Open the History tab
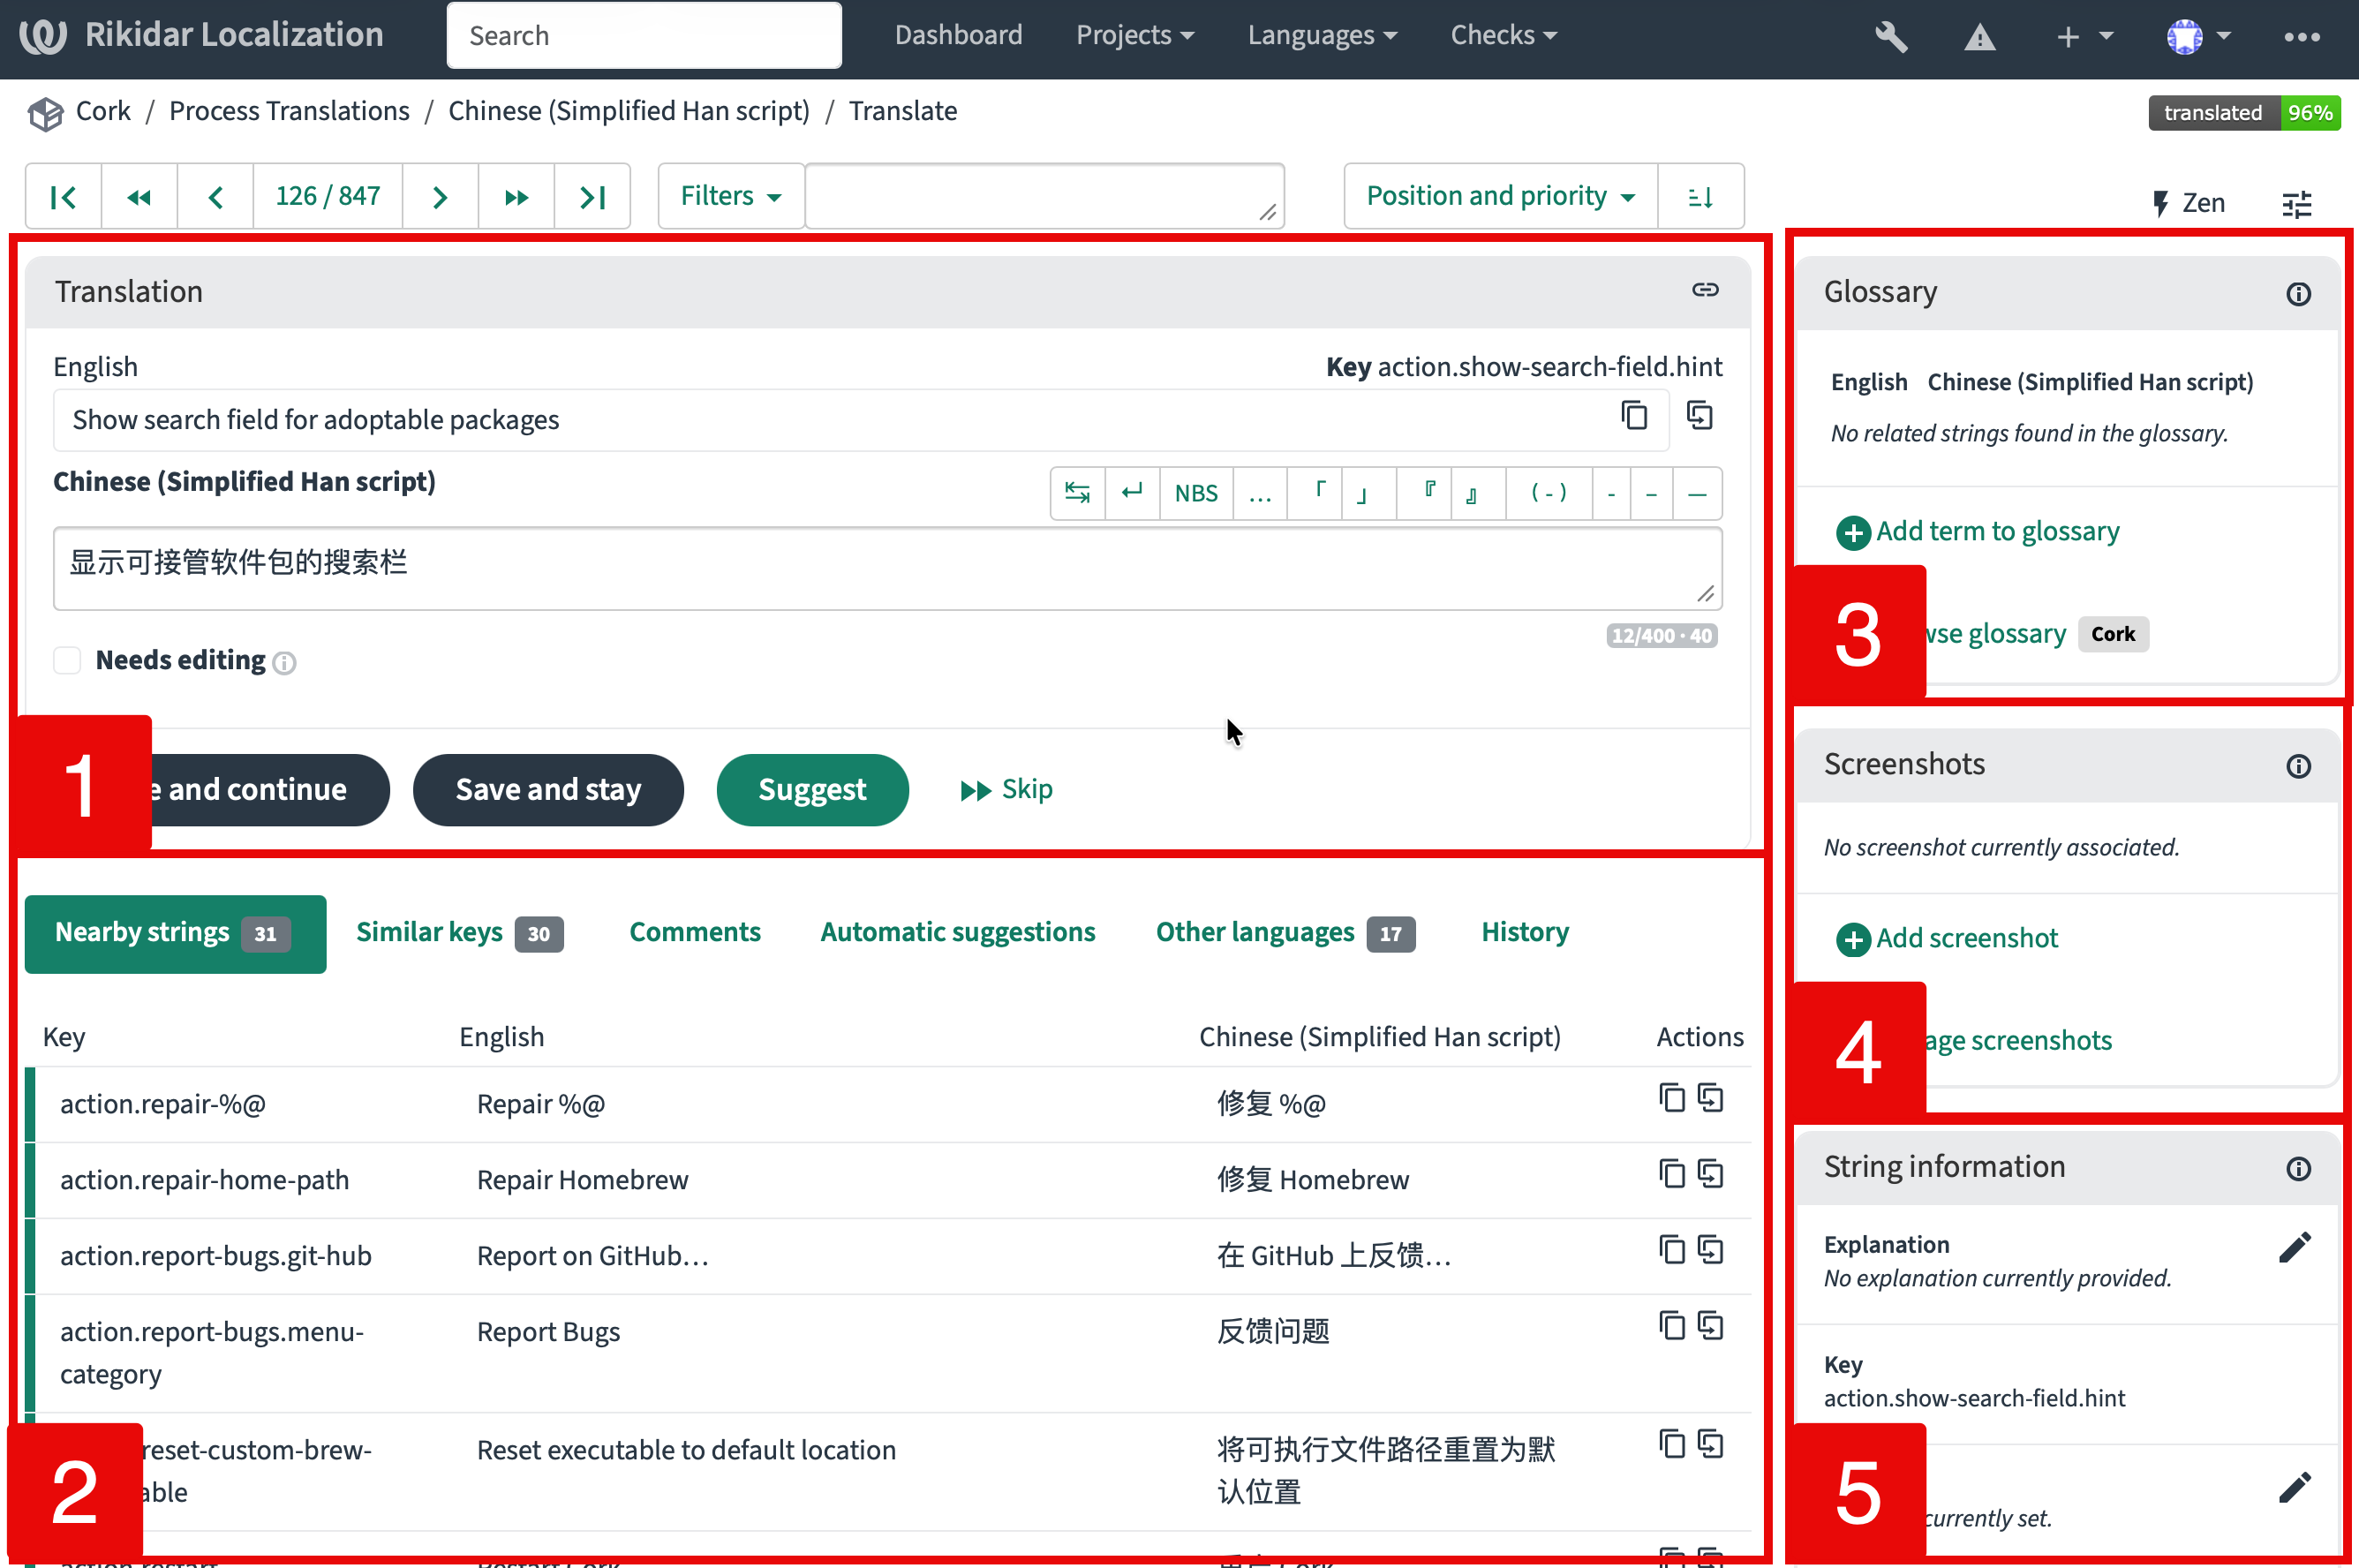Viewport: 2359px width, 1568px height. click(x=1524, y=932)
